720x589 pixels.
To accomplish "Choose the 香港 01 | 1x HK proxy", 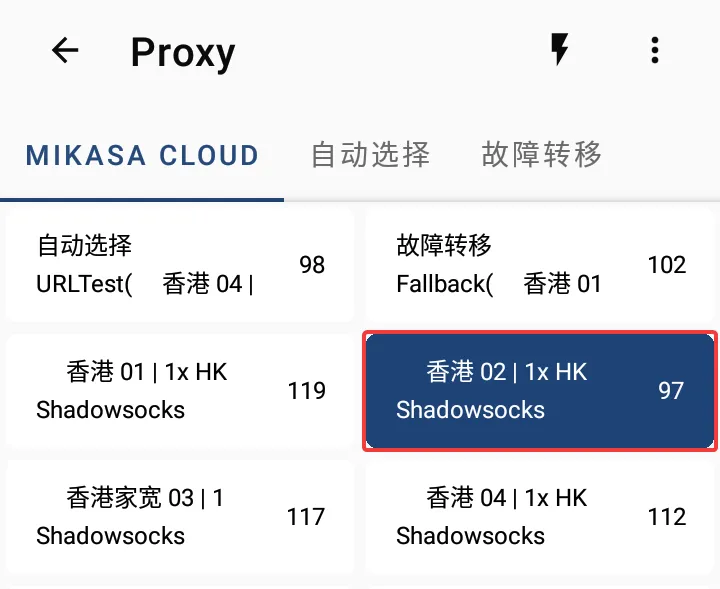I will [x=180, y=391].
